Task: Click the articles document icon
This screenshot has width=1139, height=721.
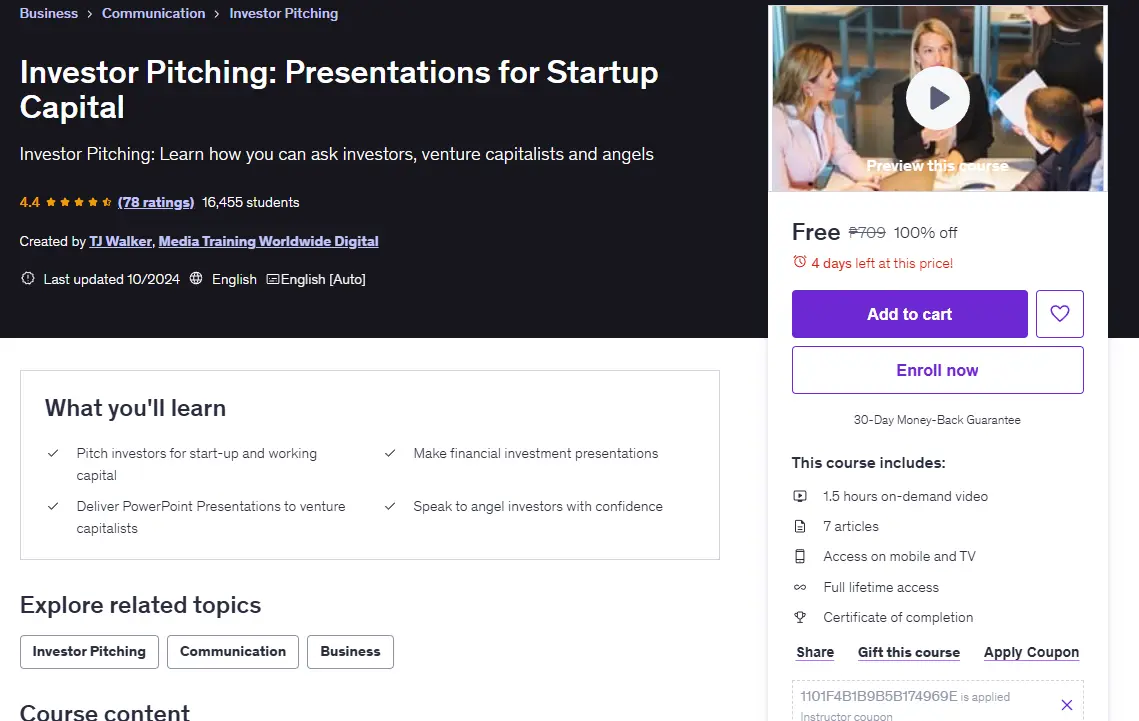Action: click(x=800, y=526)
